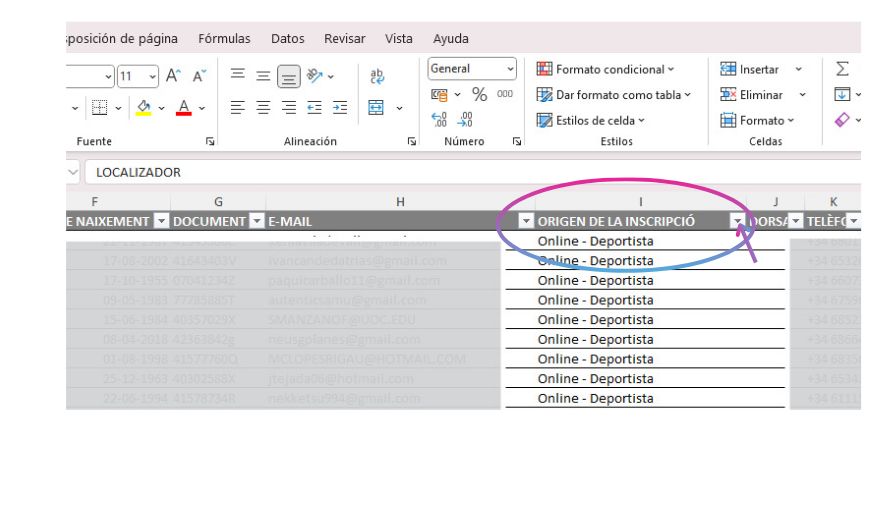Open the Ayuda tab
This screenshot has width=891, height=525.
(451, 39)
